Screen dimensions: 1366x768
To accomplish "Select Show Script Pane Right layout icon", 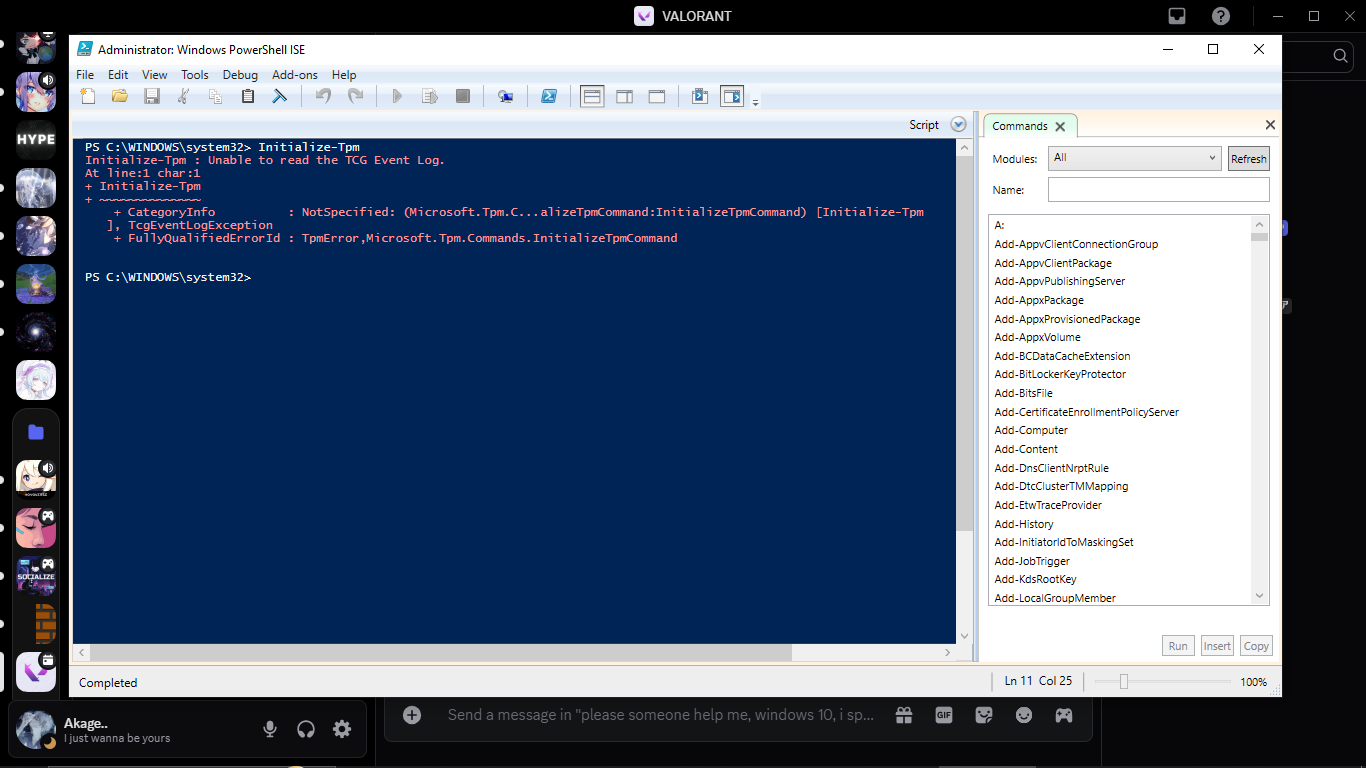I will pyautogui.click(x=624, y=97).
